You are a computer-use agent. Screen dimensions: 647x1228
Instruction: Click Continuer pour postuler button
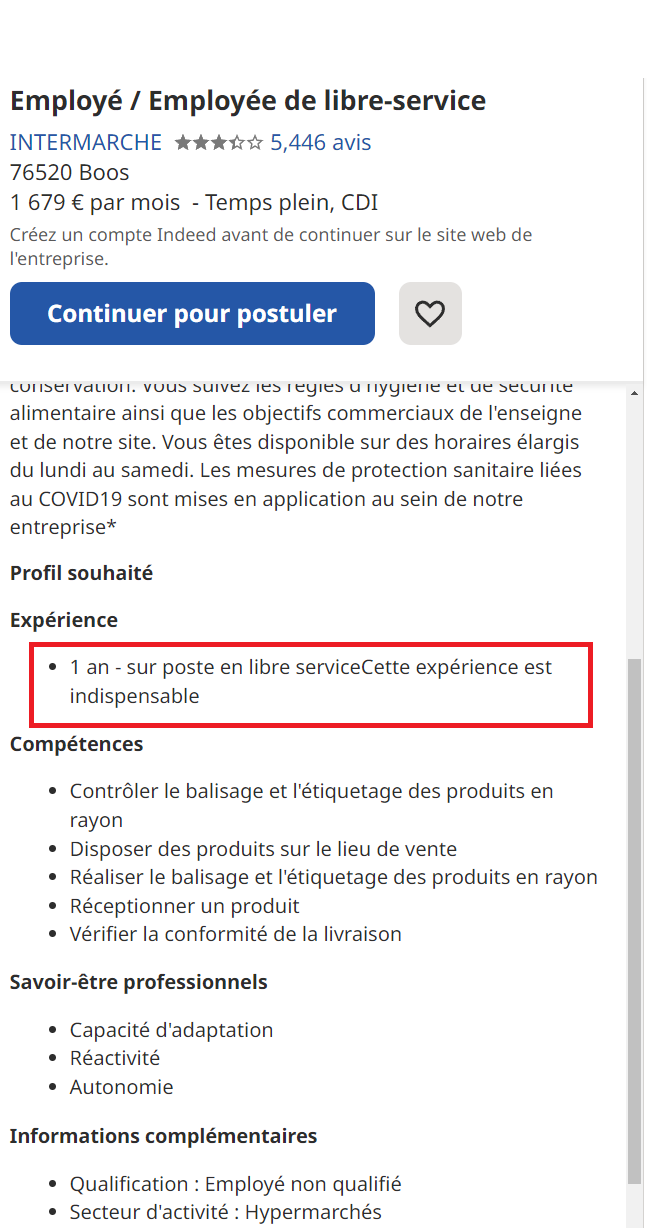tap(192, 314)
